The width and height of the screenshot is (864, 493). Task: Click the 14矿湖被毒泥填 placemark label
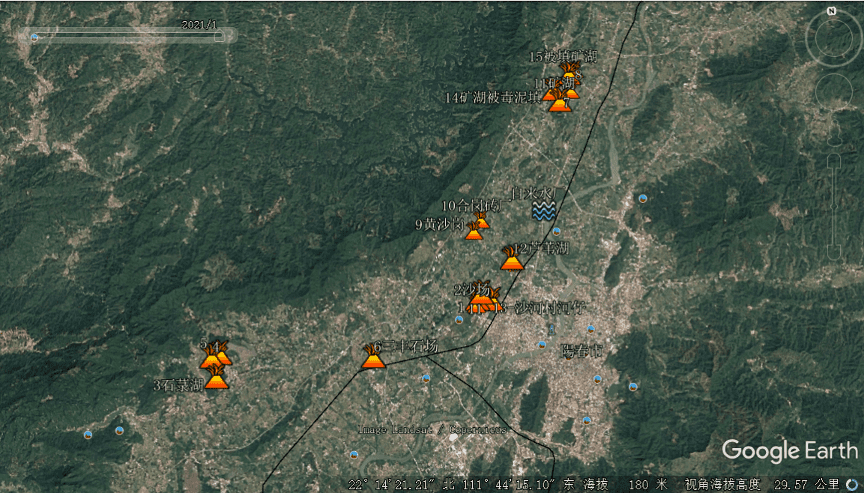tap(492, 98)
